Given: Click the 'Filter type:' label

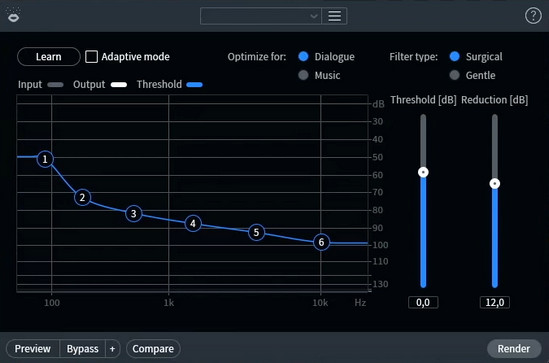Looking at the screenshot, I should pos(414,57).
